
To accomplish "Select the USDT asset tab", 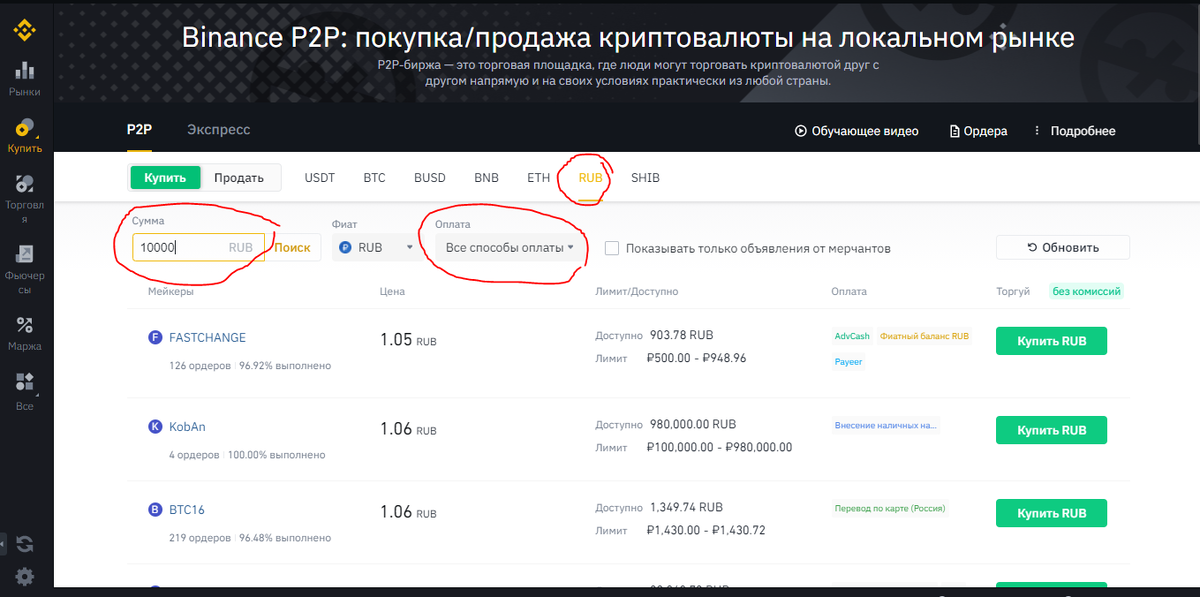I will pos(320,178).
